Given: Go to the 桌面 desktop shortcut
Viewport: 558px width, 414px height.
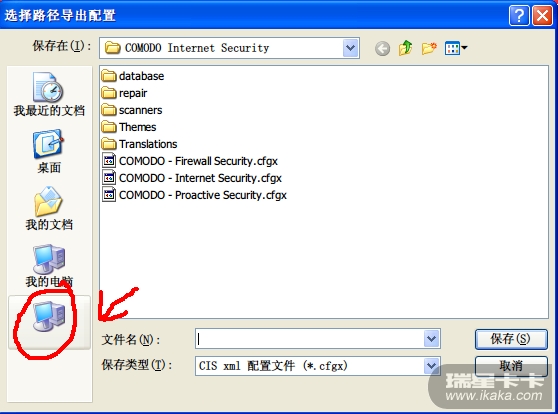Looking at the screenshot, I should click(x=49, y=152).
